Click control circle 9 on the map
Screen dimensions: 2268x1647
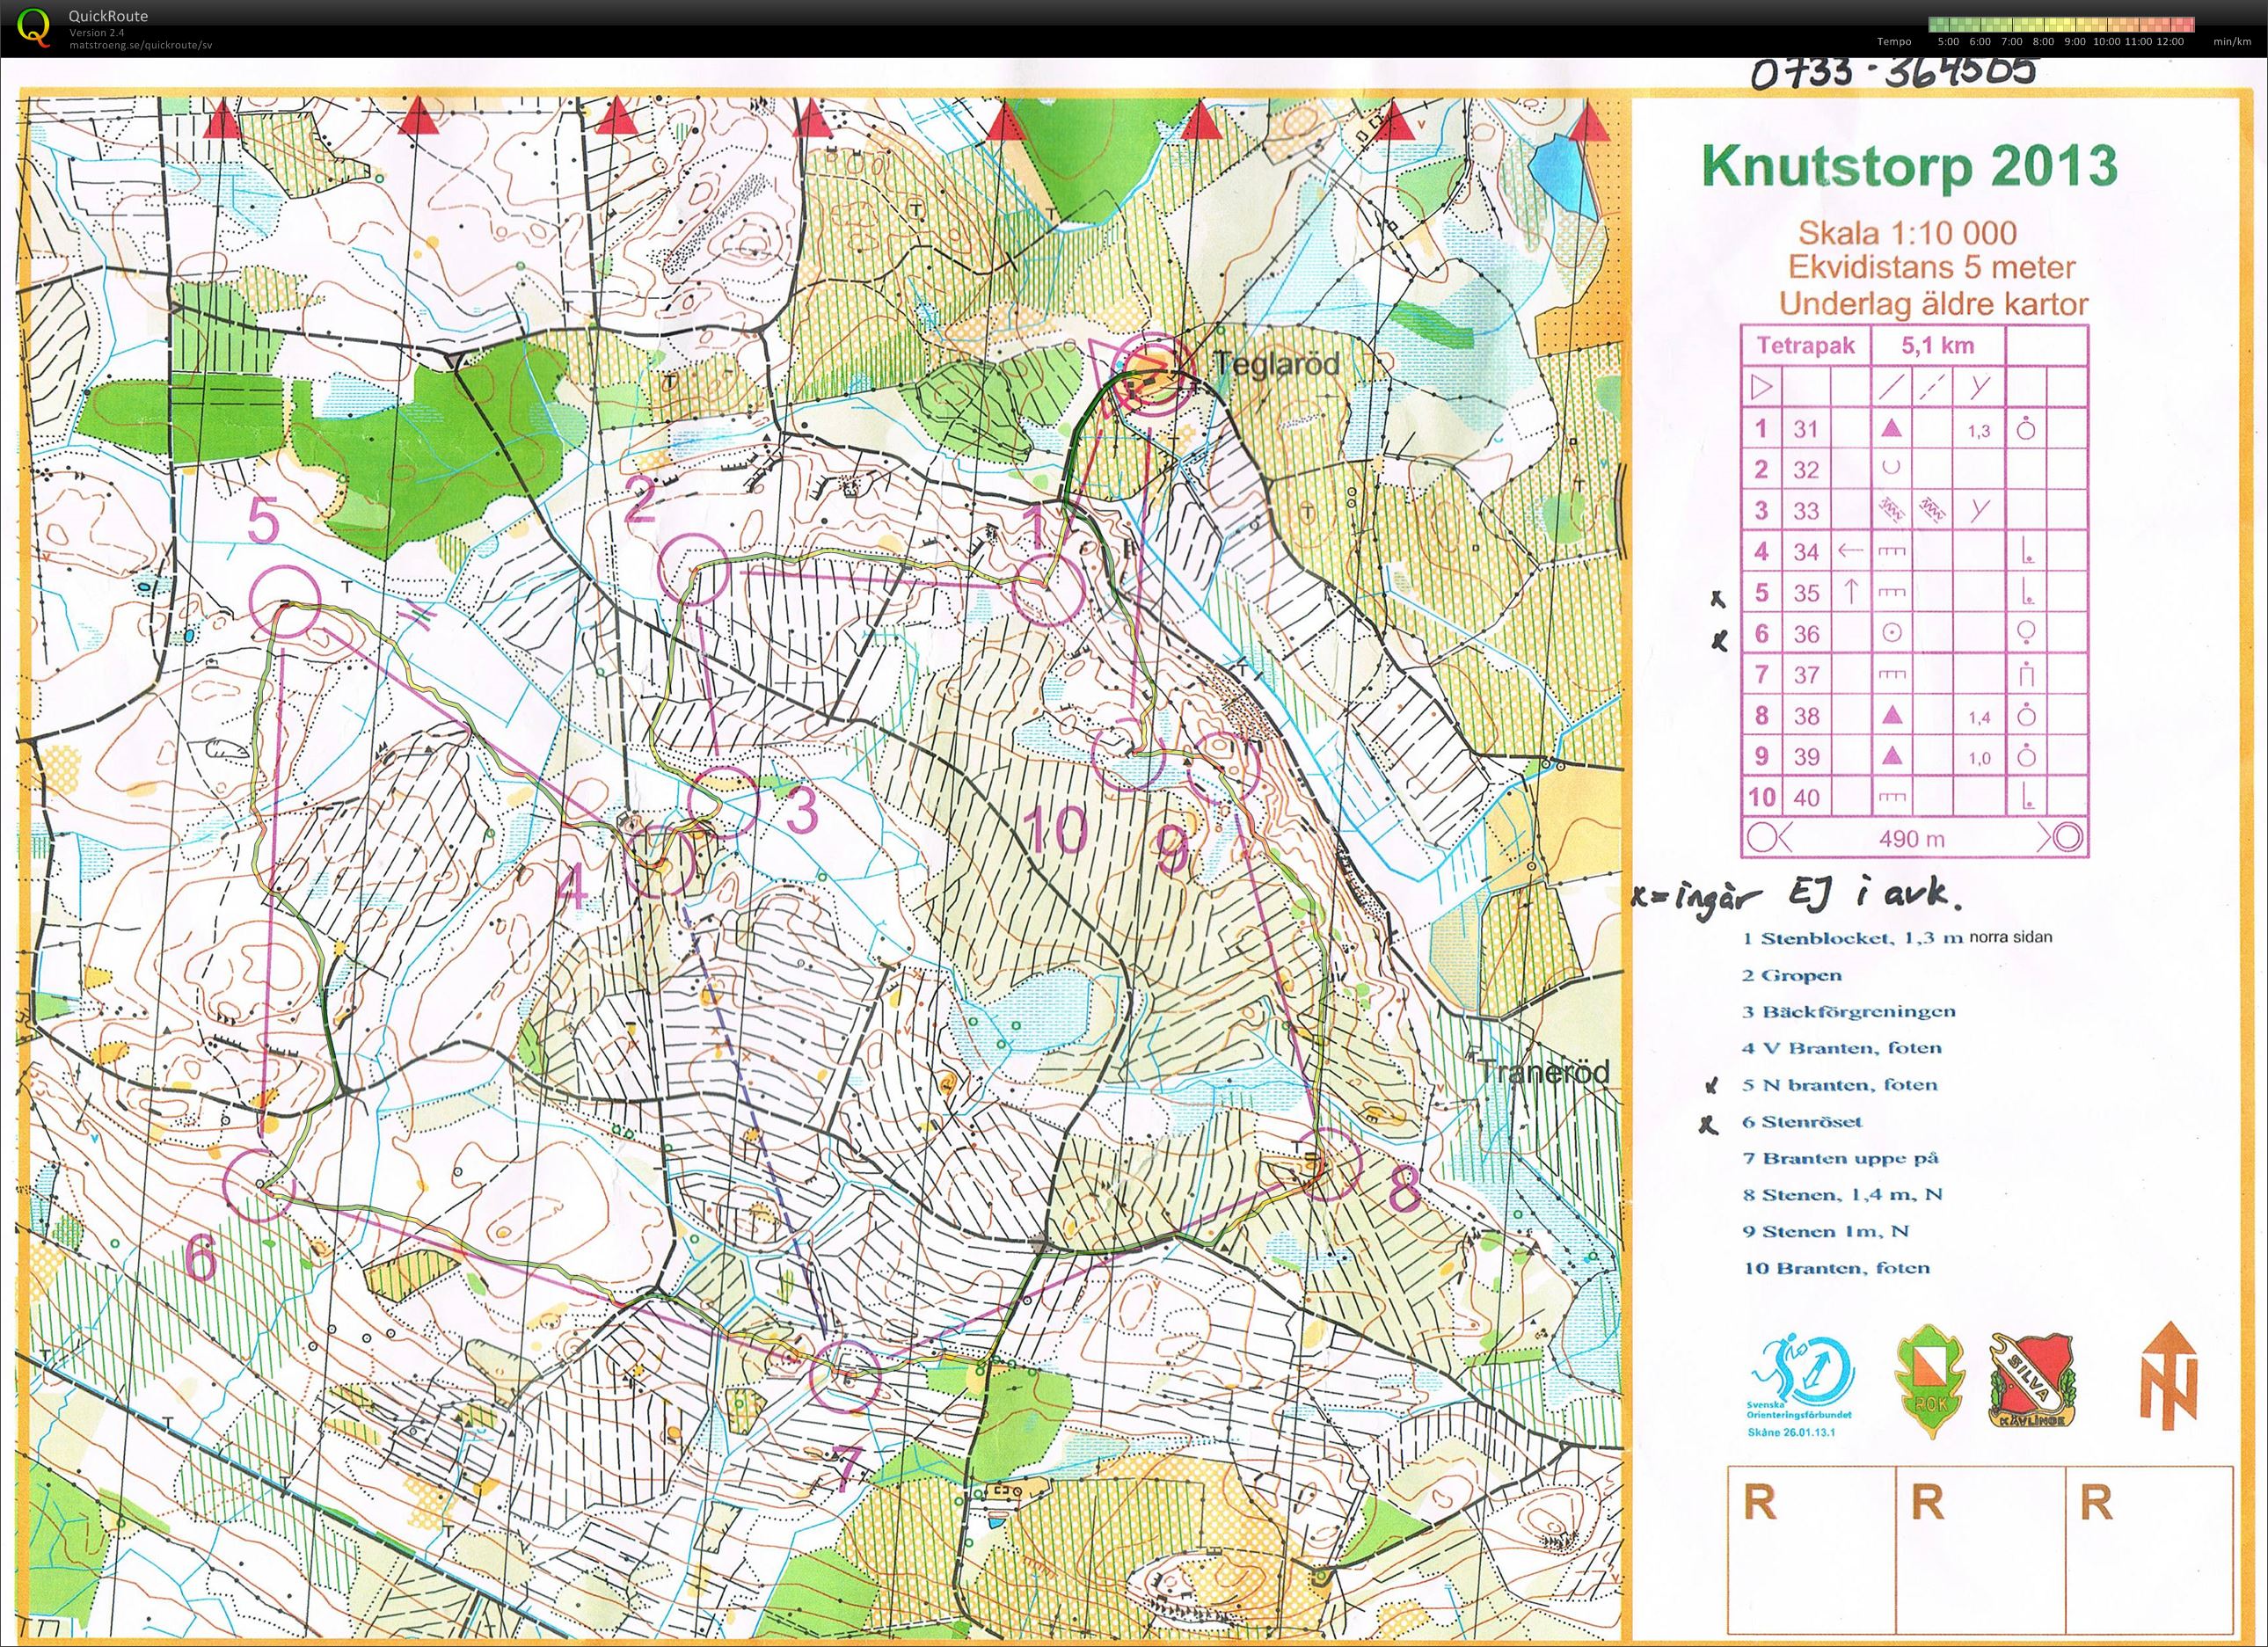coord(1222,768)
